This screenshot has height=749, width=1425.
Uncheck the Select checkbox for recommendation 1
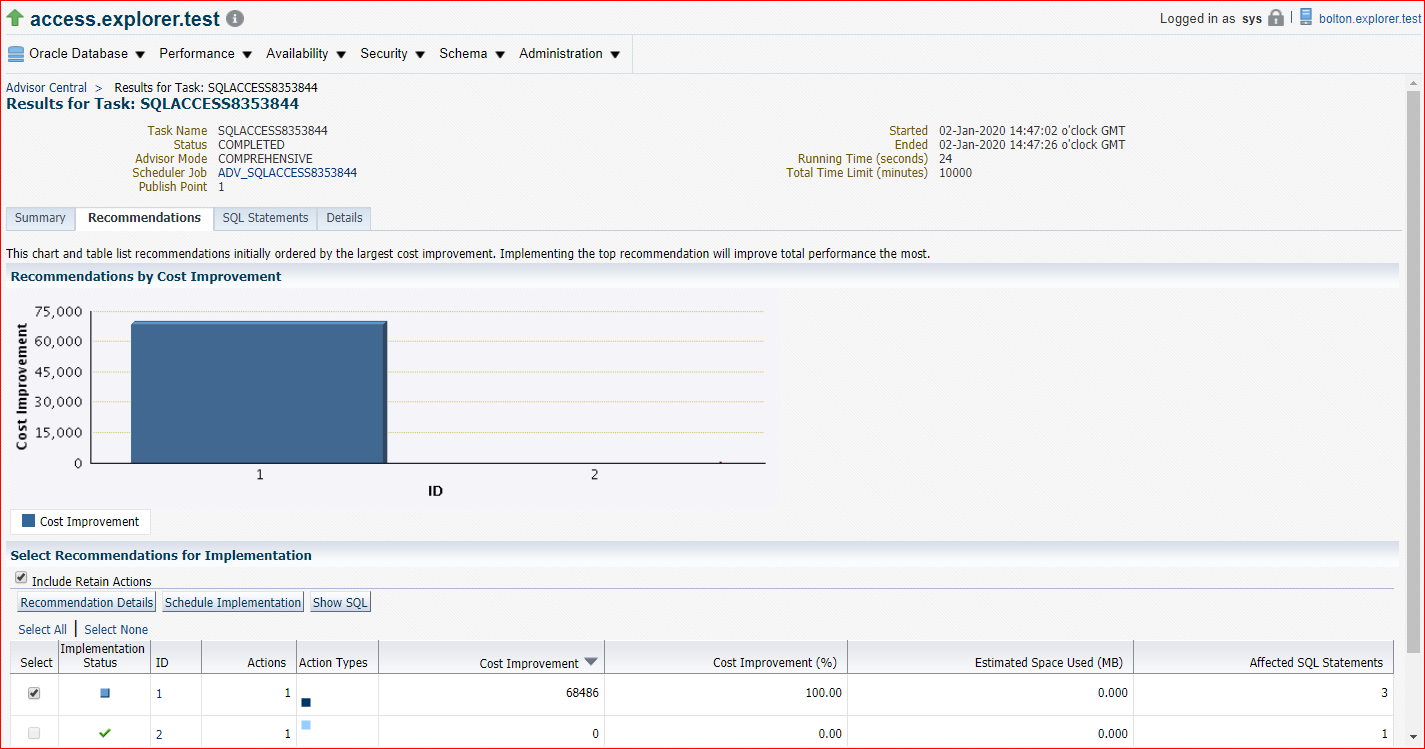(x=34, y=693)
